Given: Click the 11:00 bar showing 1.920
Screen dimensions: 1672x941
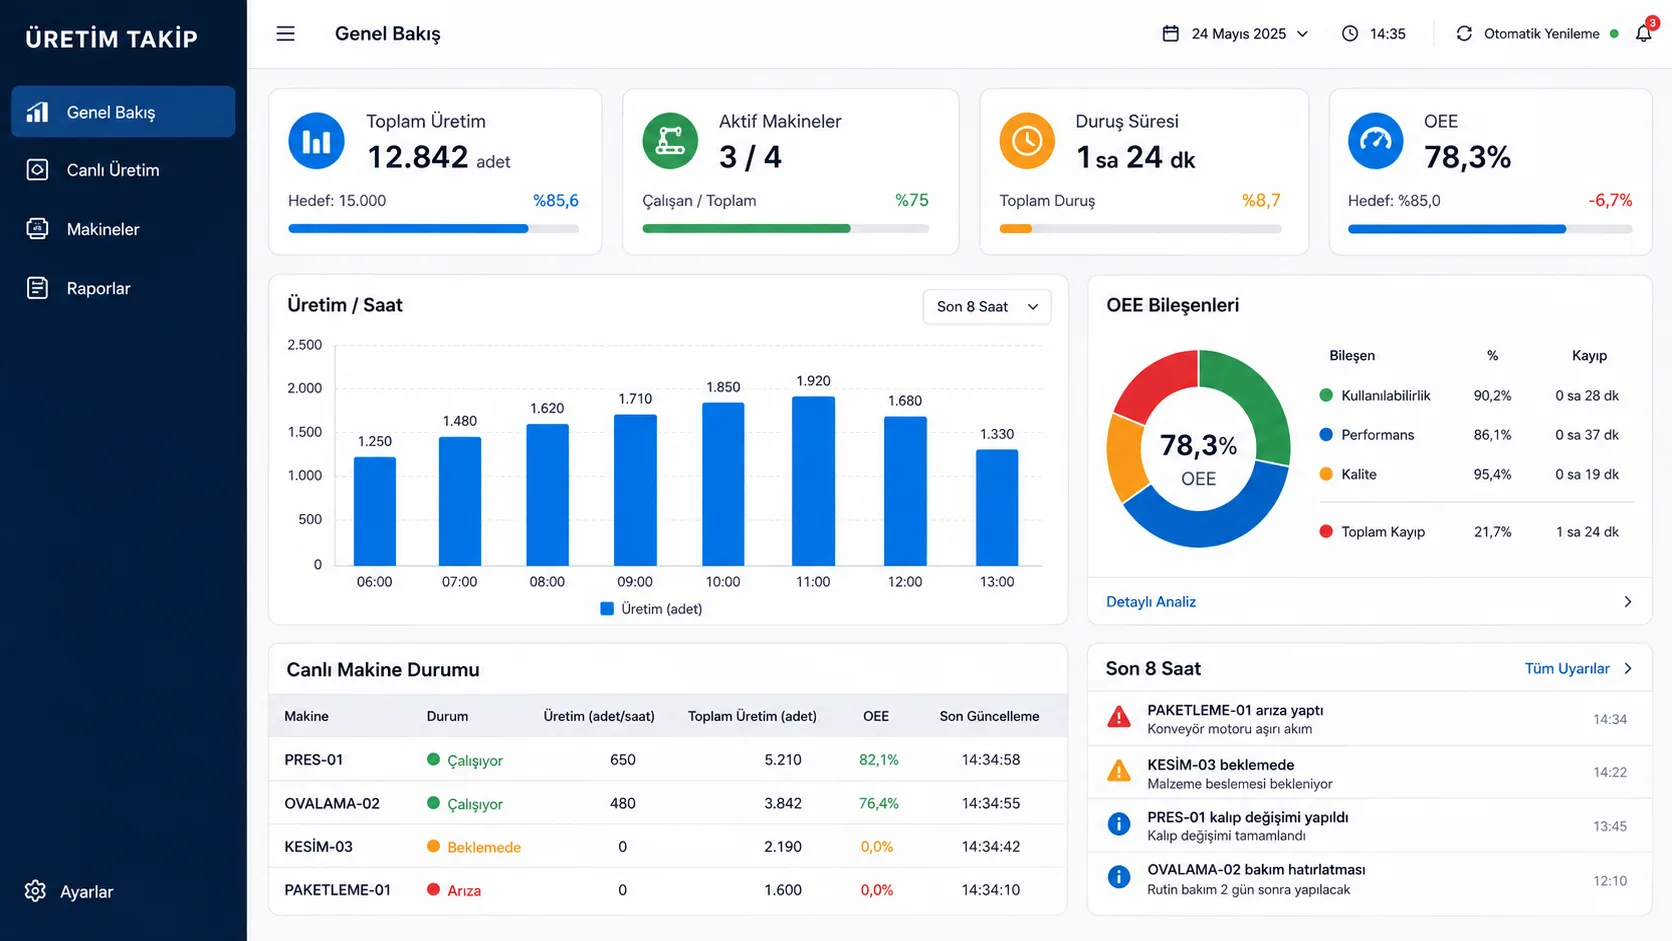Looking at the screenshot, I should click(813, 481).
